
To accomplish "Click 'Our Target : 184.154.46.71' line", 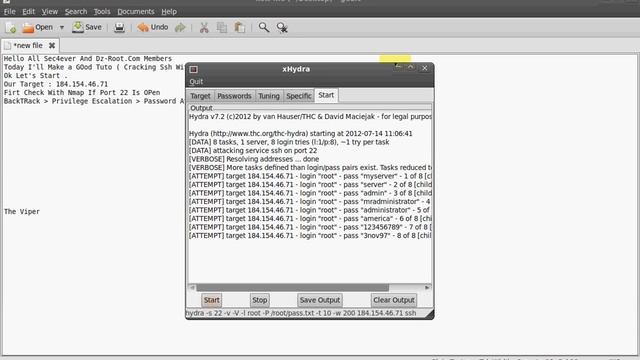I will [56, 84].
